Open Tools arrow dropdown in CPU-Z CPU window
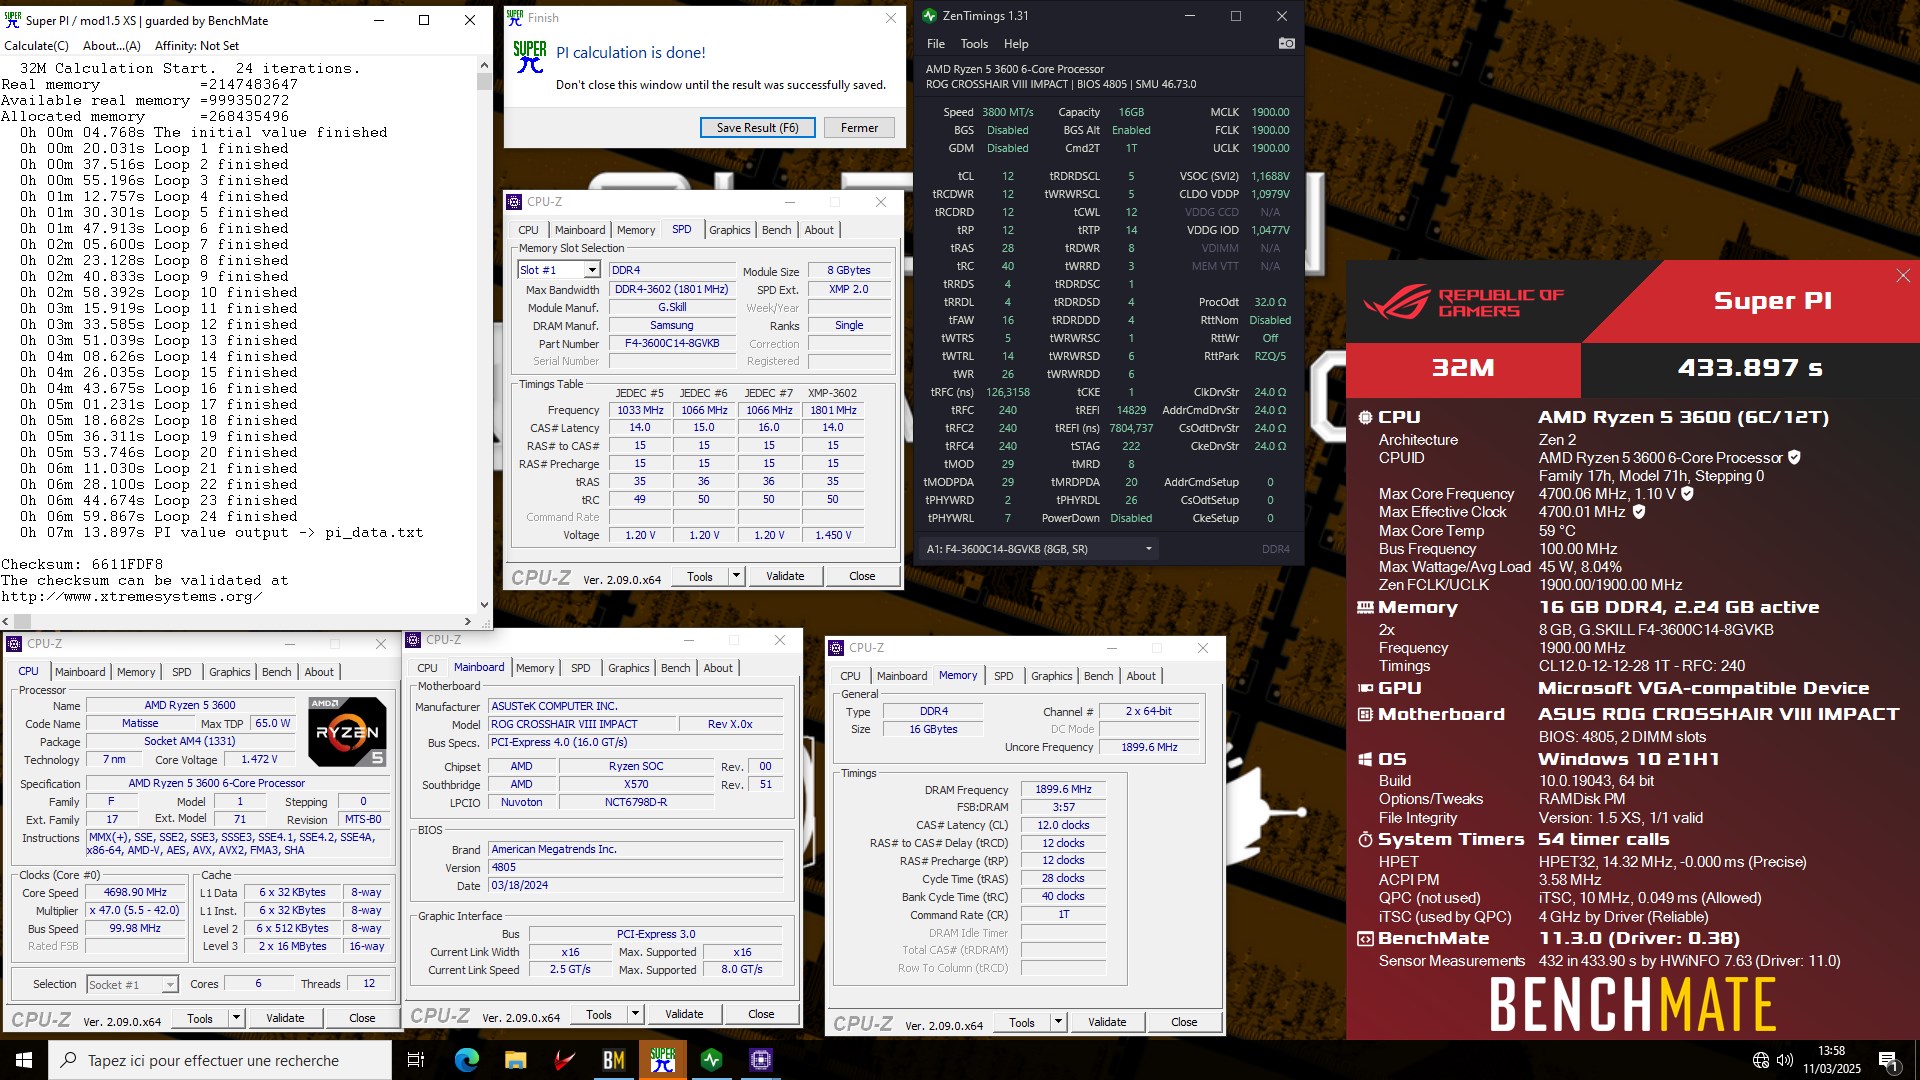The image size is (1920, 1080). pyautogui.click(x=236, y=1018)
